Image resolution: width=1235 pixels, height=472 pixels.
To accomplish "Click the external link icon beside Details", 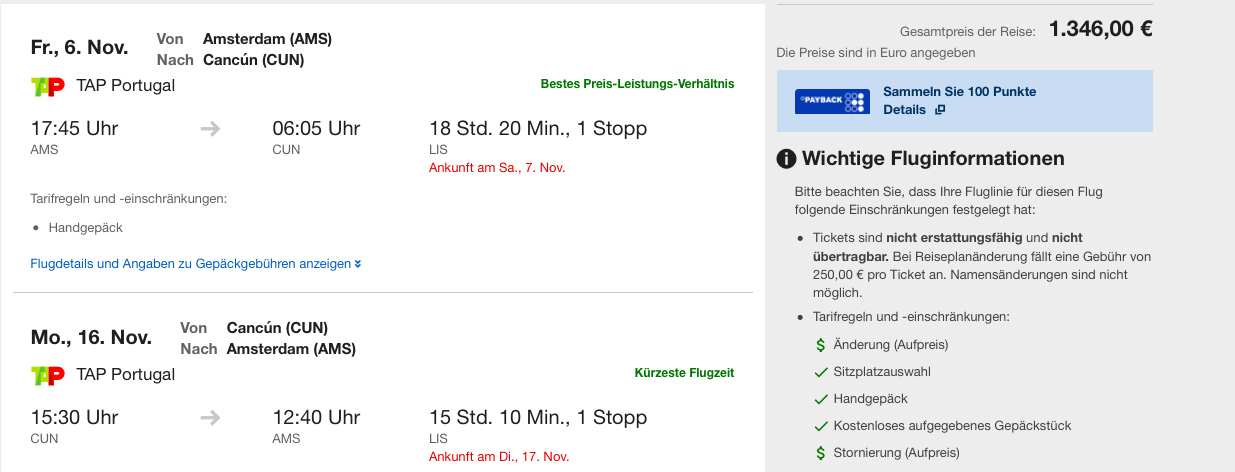I will click(x=939, y=110).
